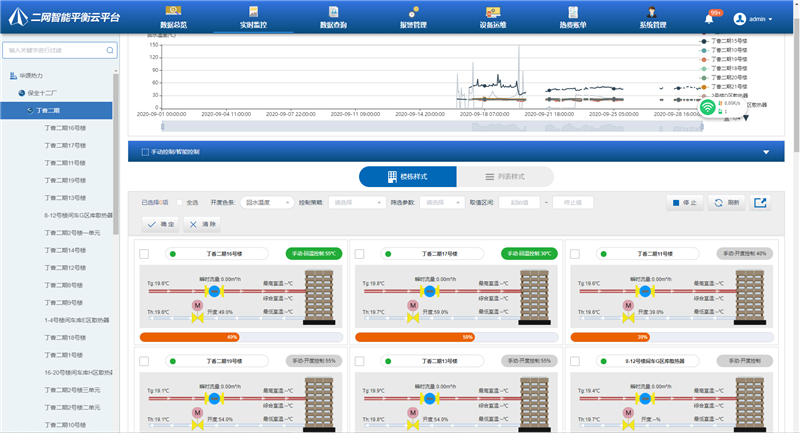
Task: Open the 数据总览 overview icon
Action: 173,11
